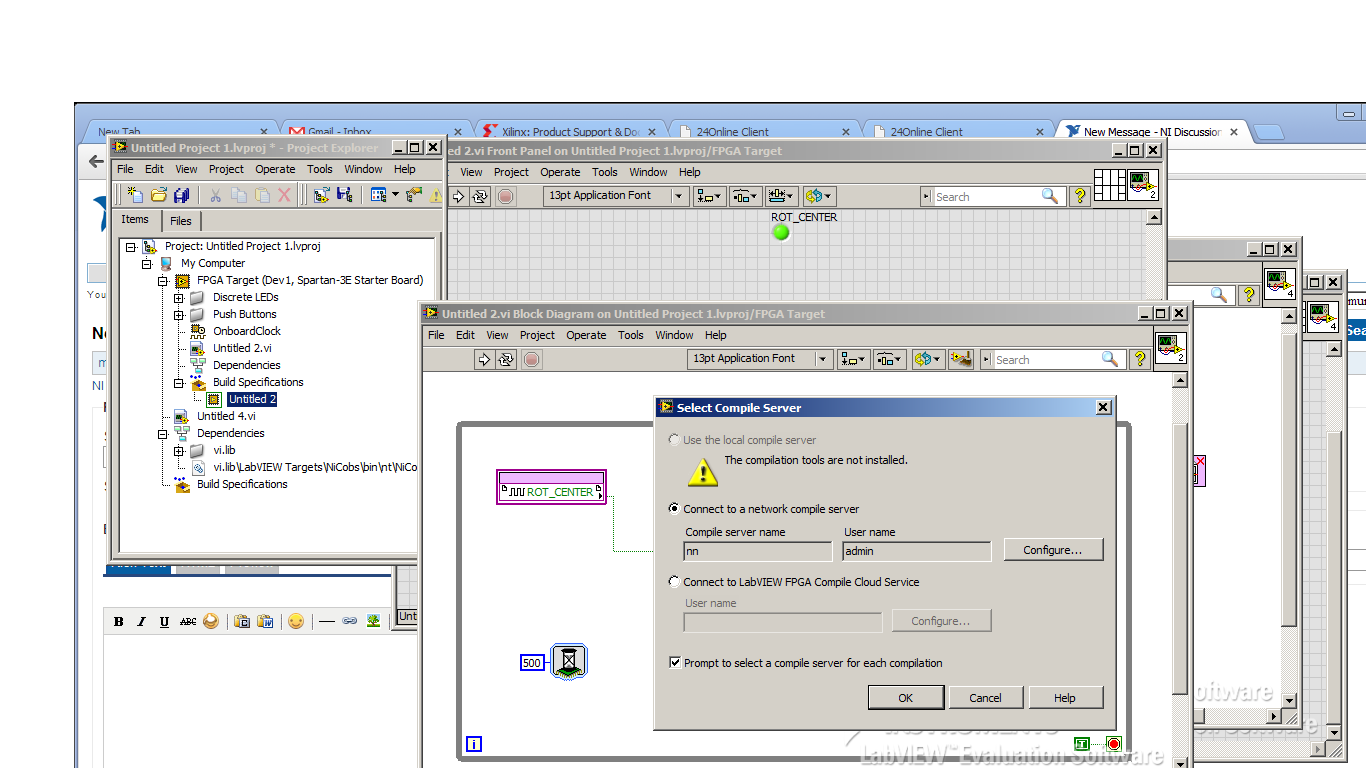1366x768 pixels.
Task: Open Align Objects dropdown in Block Diagram
Action: coord(854,359)
